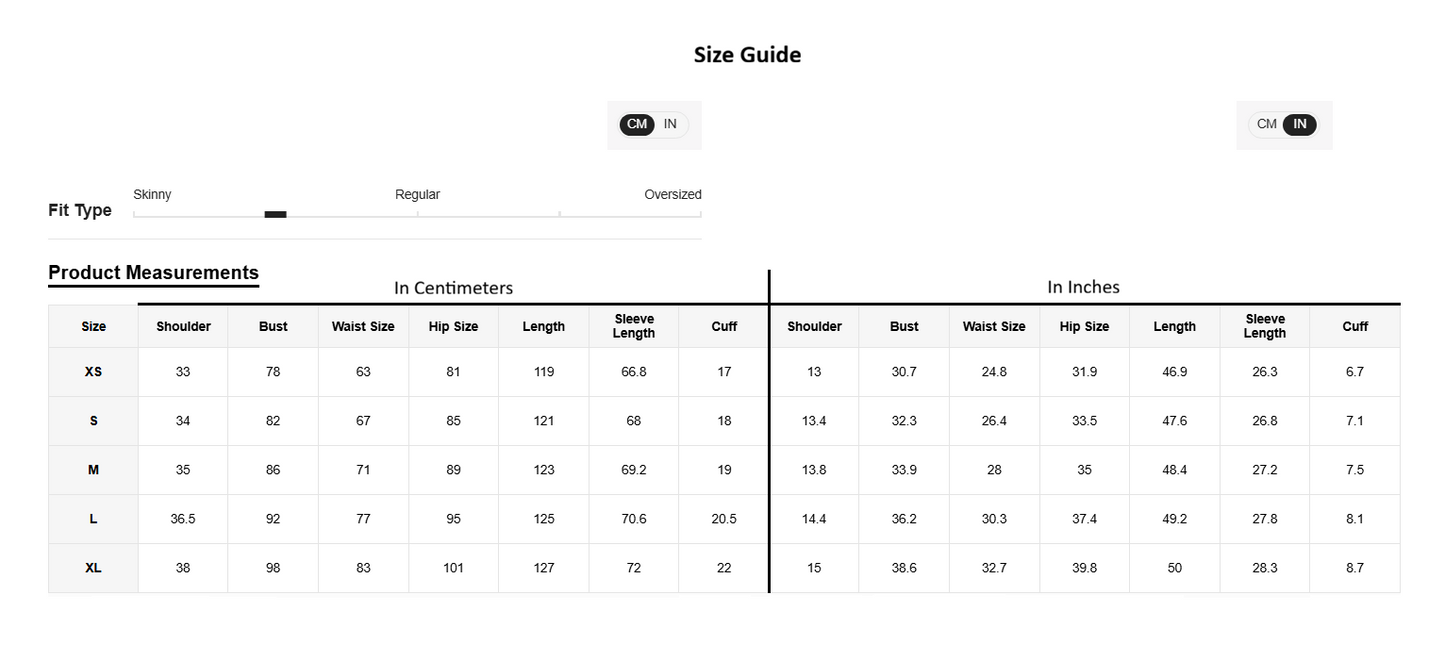Image resolution: width=1445 pixels, height=661 pixels.
Task: Open the Product Measurements heading
Action: click(x=153, y=272)
